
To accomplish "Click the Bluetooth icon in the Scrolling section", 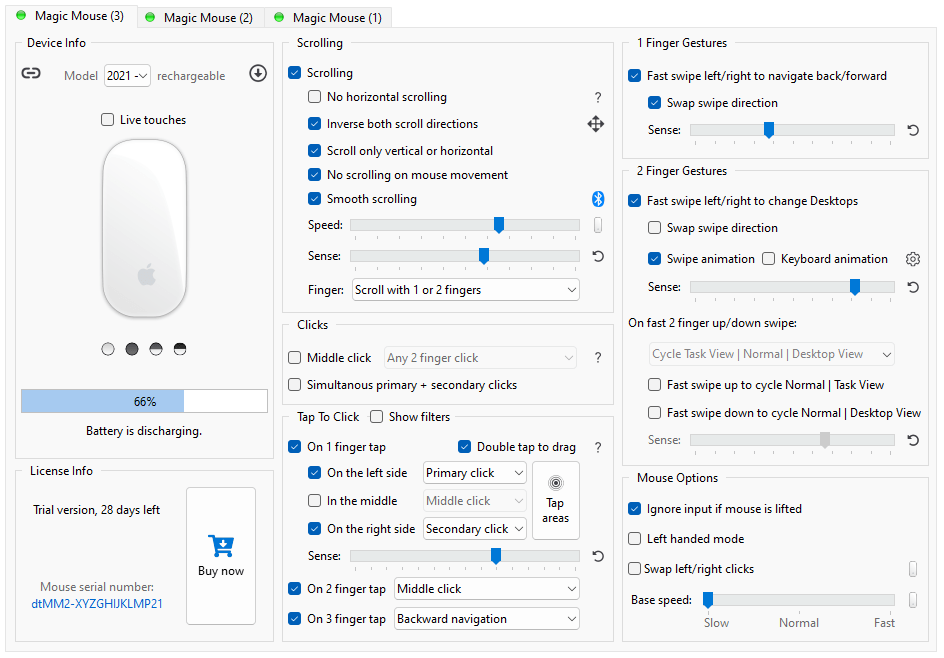I will coord(597,199).
